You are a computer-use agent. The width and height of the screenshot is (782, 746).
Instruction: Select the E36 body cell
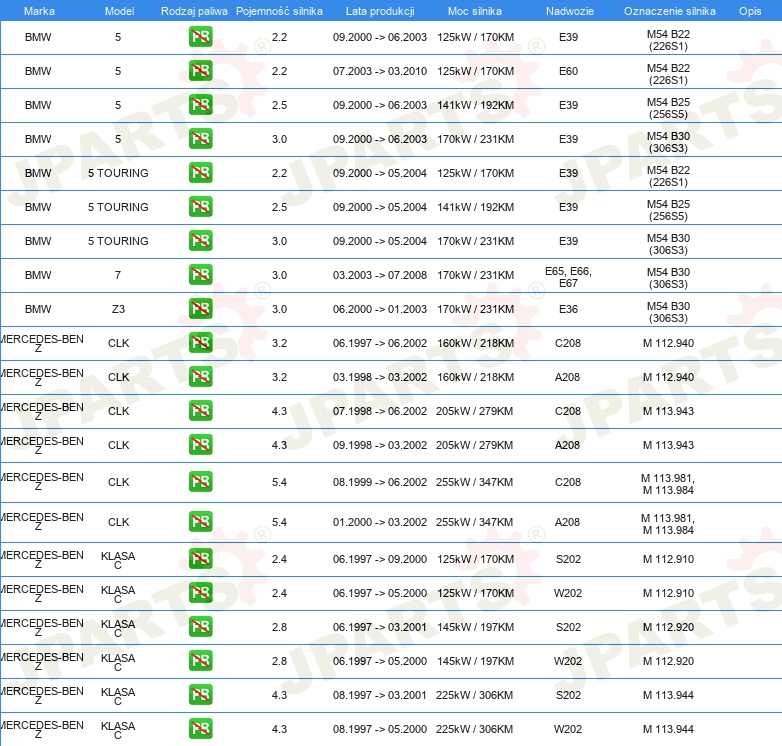click(568, 309)
